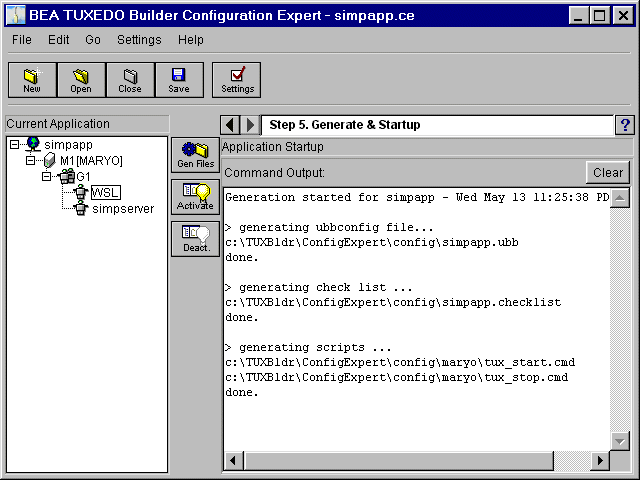The width and height of the screenshot is (640, 480).
Task: Click the '> generating ubbconfig file...' line
Action: pyautogui.click(x=329, y=227)
